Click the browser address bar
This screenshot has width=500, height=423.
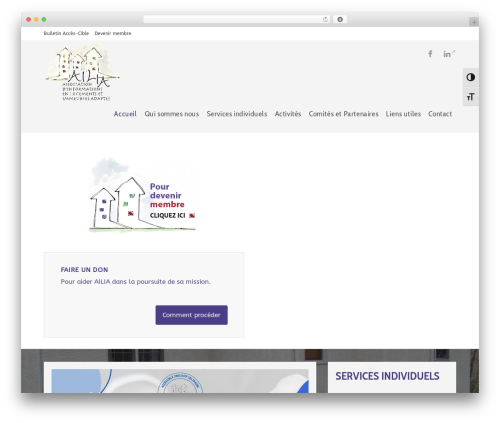(237, 19)
